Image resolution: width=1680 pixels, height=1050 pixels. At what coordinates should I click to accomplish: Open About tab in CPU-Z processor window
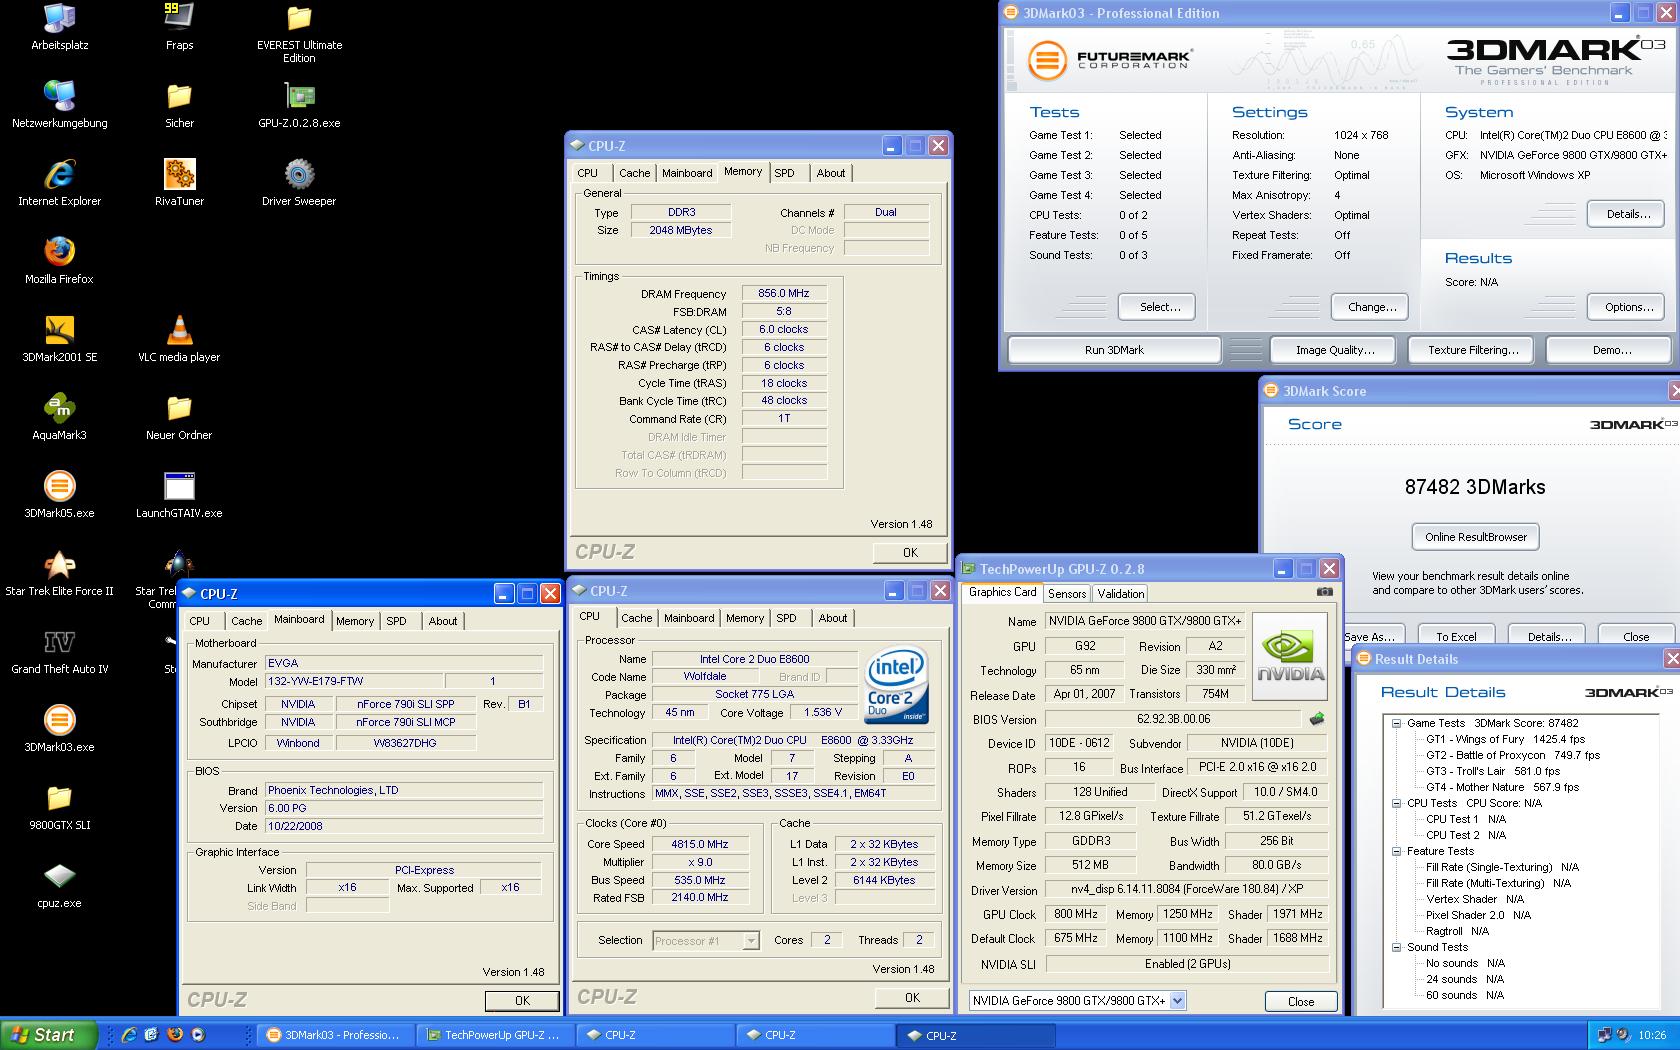point(833,618)
